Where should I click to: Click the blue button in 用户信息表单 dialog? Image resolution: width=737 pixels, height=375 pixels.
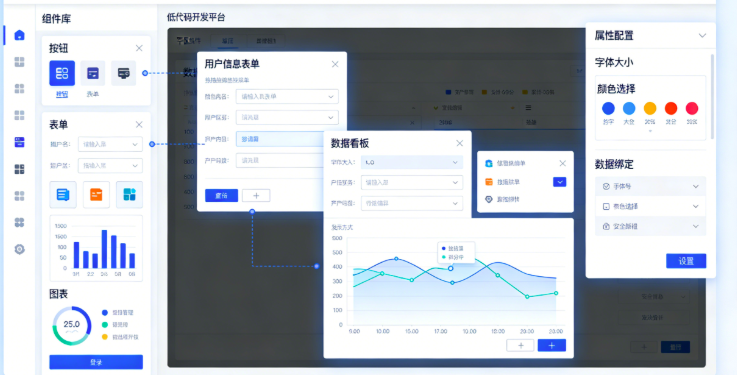pyautogui.click(x=221, y=195)
